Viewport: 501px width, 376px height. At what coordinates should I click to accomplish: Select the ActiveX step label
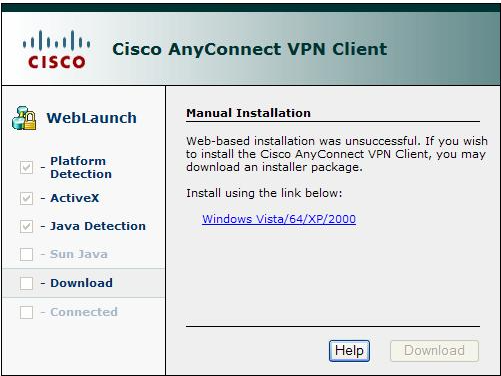(x=75, y=198)
